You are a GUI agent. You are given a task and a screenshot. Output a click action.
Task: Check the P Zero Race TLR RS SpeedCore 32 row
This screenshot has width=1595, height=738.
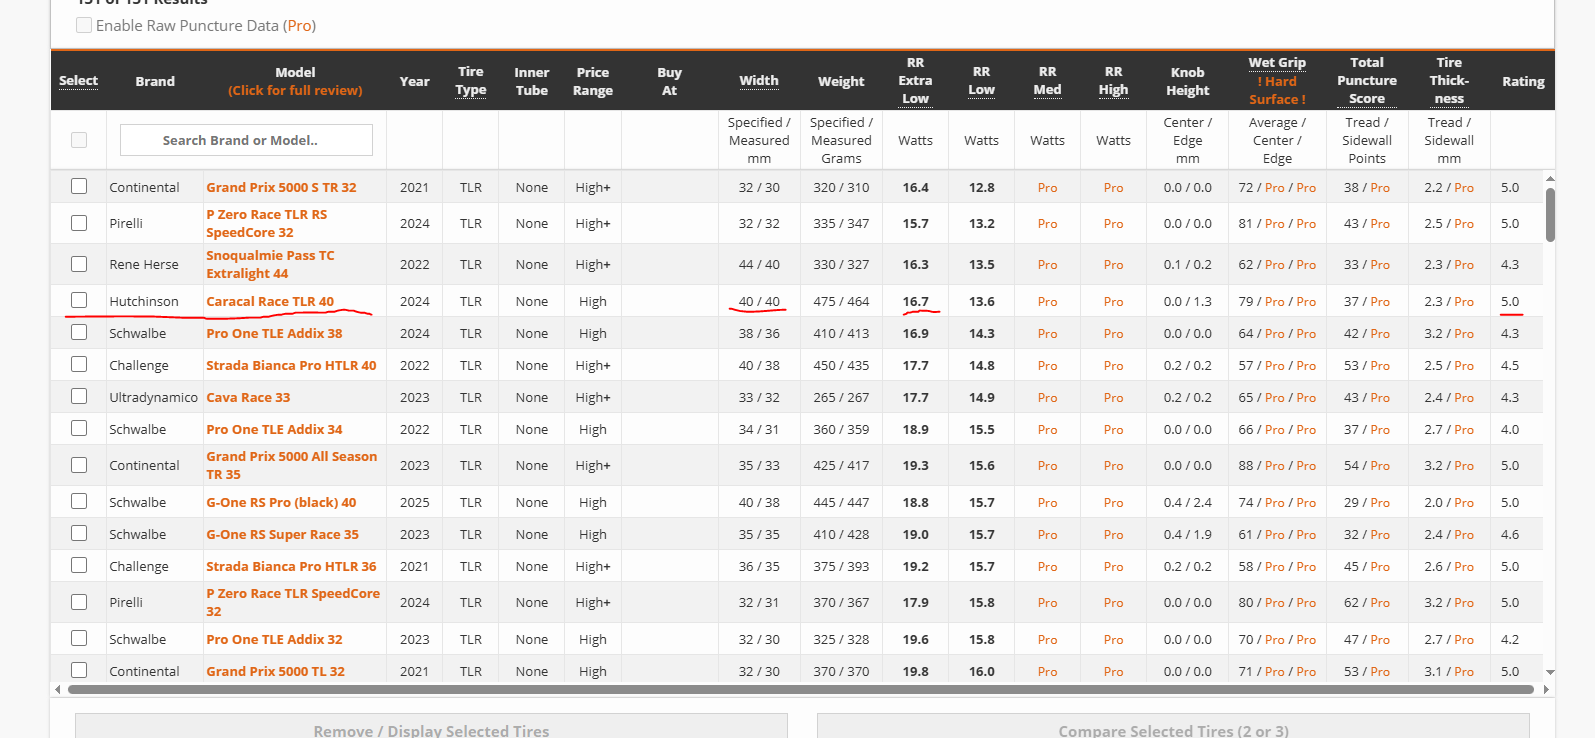click(x=79, y=223)
